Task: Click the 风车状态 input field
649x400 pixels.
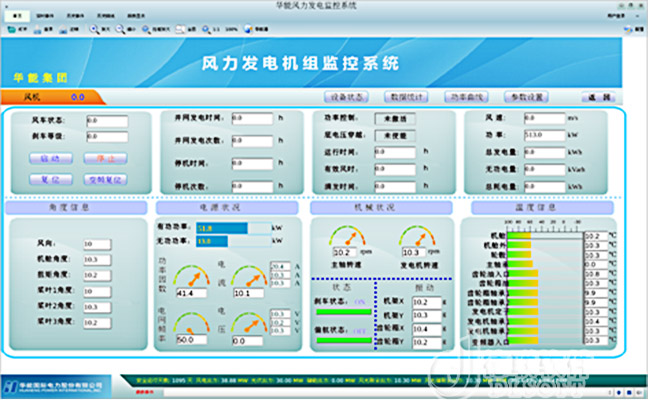Action: pos(106,121)
